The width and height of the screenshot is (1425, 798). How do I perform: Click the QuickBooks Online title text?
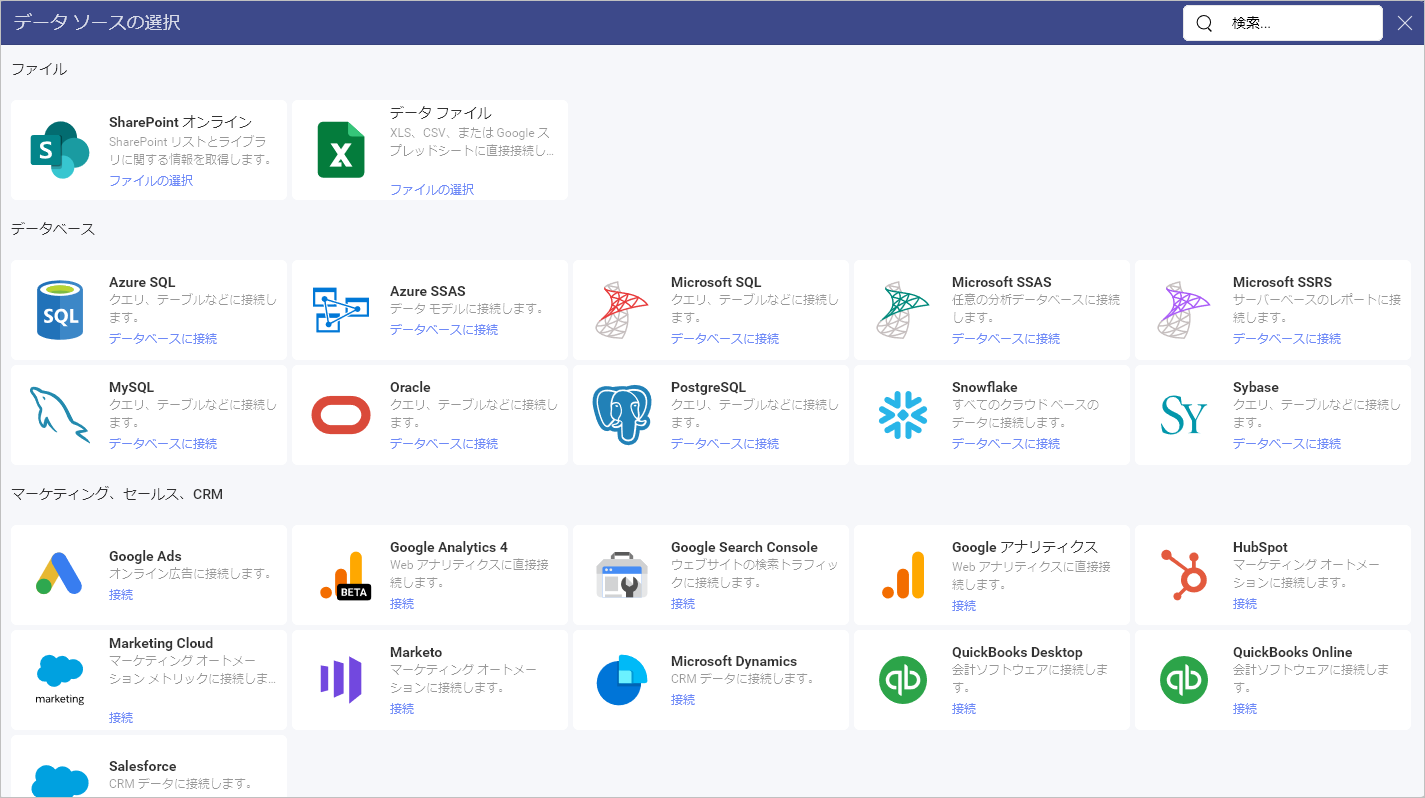tap(1293, 653)
